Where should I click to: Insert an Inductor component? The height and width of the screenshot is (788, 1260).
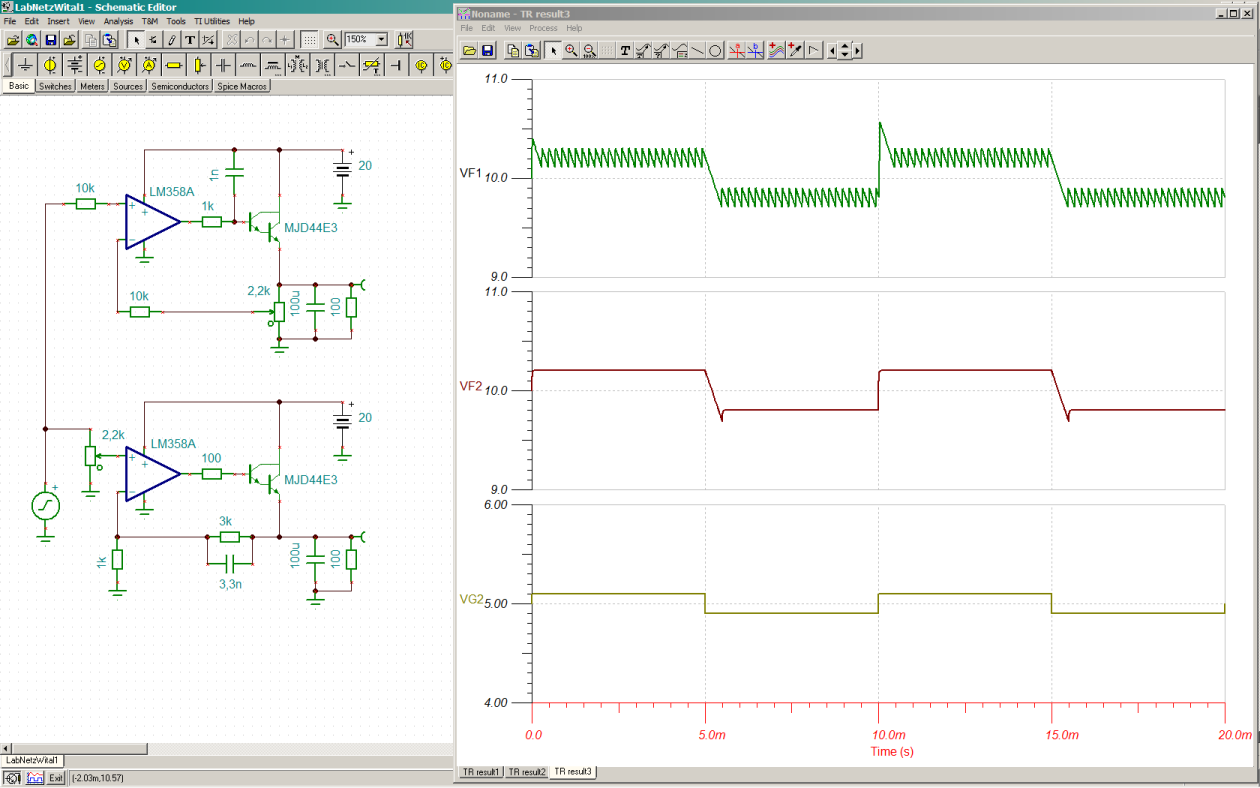248,65
